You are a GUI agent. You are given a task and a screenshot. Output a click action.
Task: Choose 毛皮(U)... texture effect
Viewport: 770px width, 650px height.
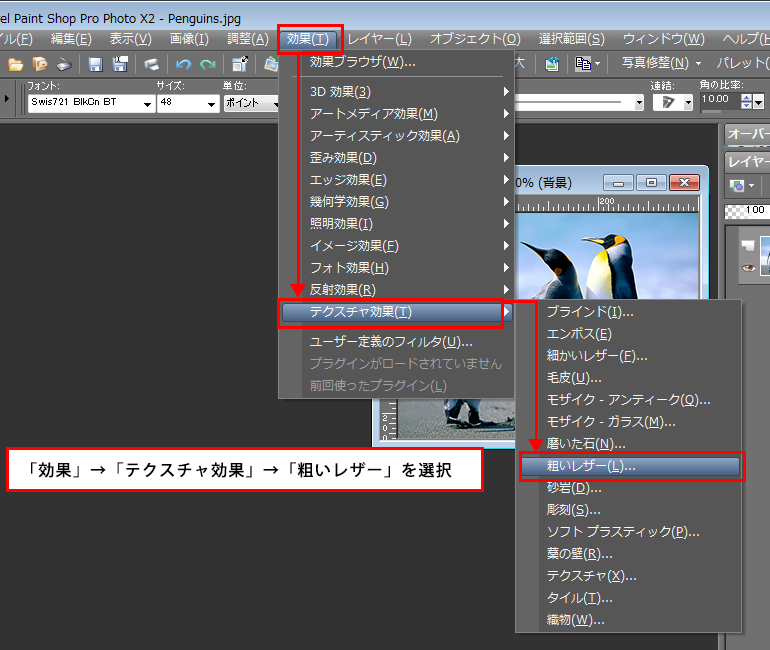628,378
